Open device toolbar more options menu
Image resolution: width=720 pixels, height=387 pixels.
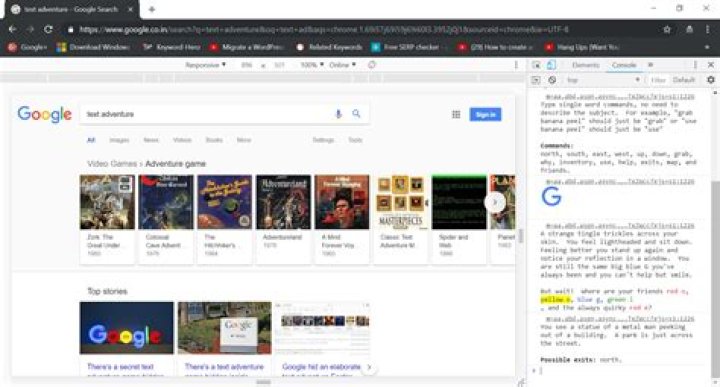click(x=516, y=65)
